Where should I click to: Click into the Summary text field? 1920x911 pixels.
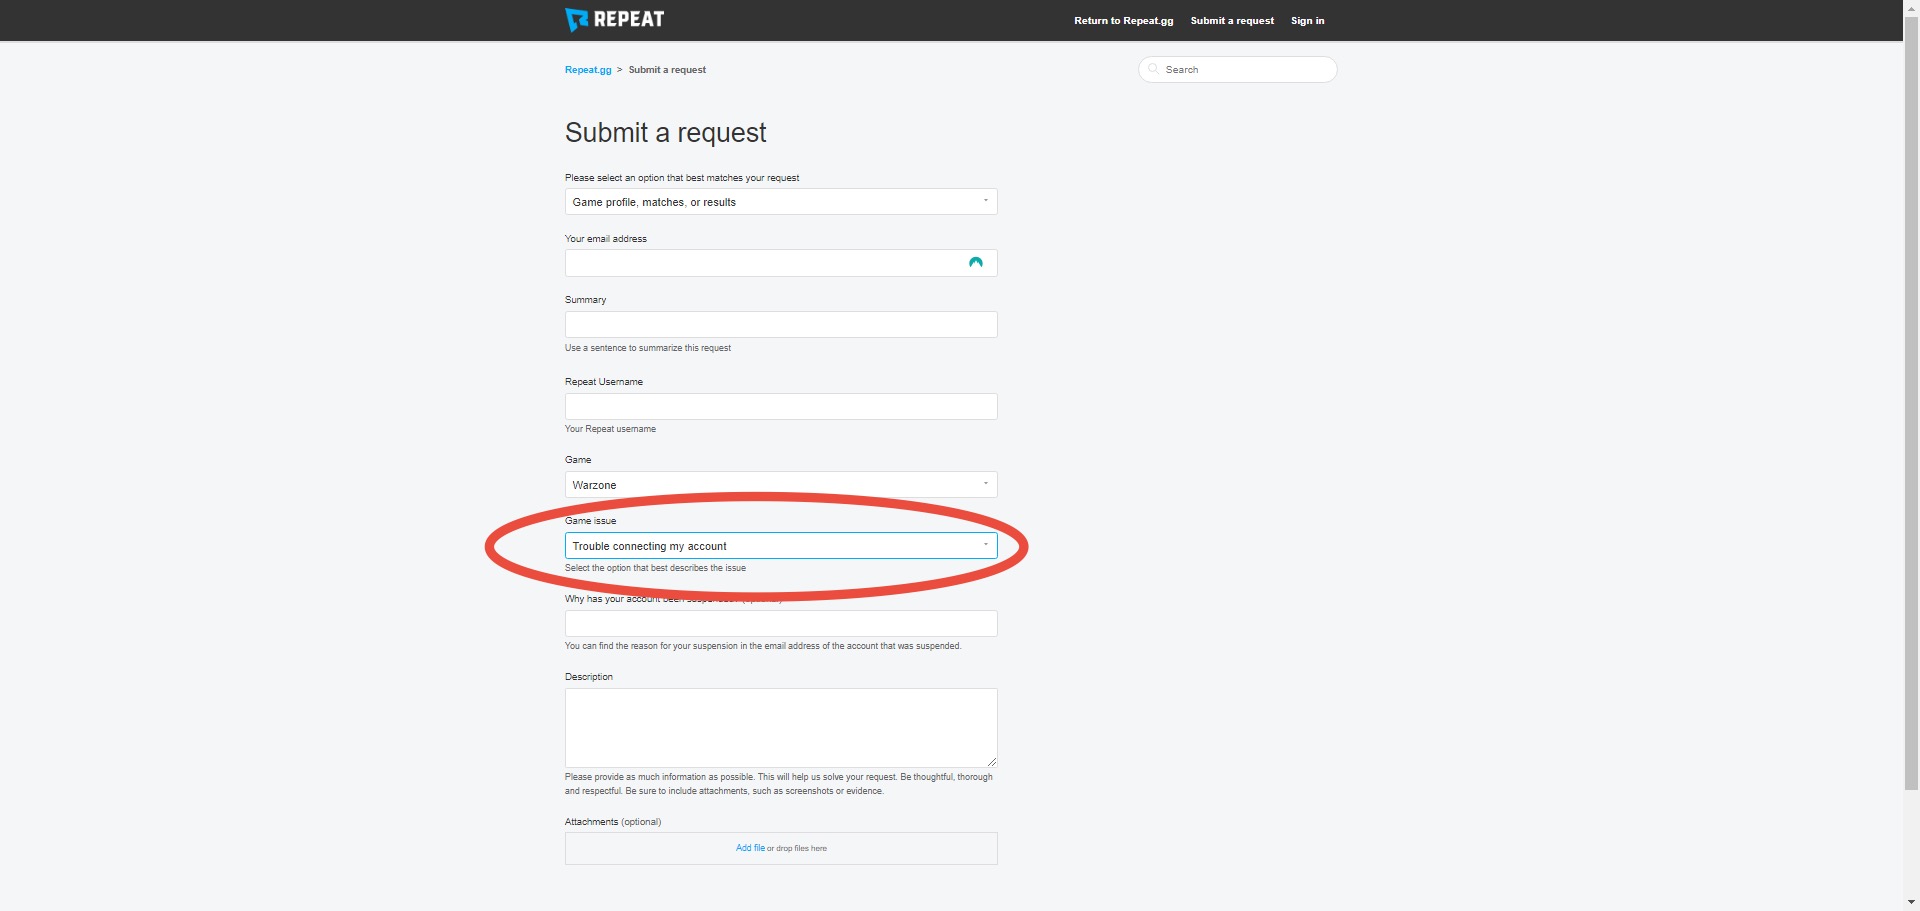(x=780, y=325)
